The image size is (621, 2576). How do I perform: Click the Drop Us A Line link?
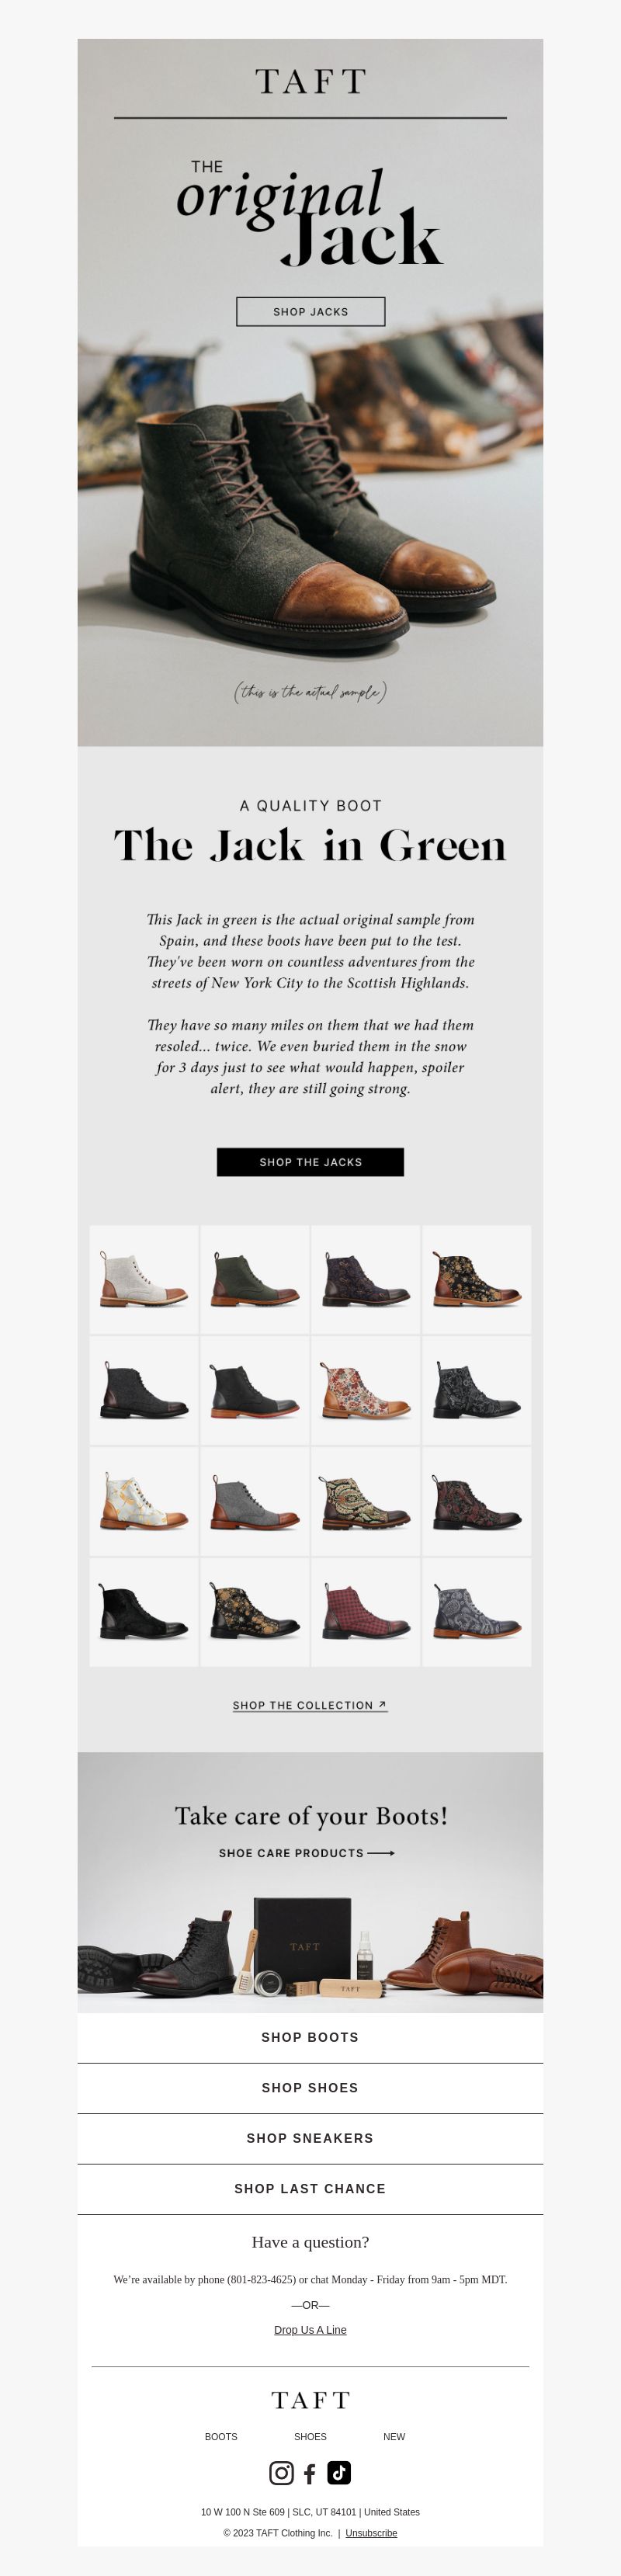pyautogui.click(x=310, y=2330)
